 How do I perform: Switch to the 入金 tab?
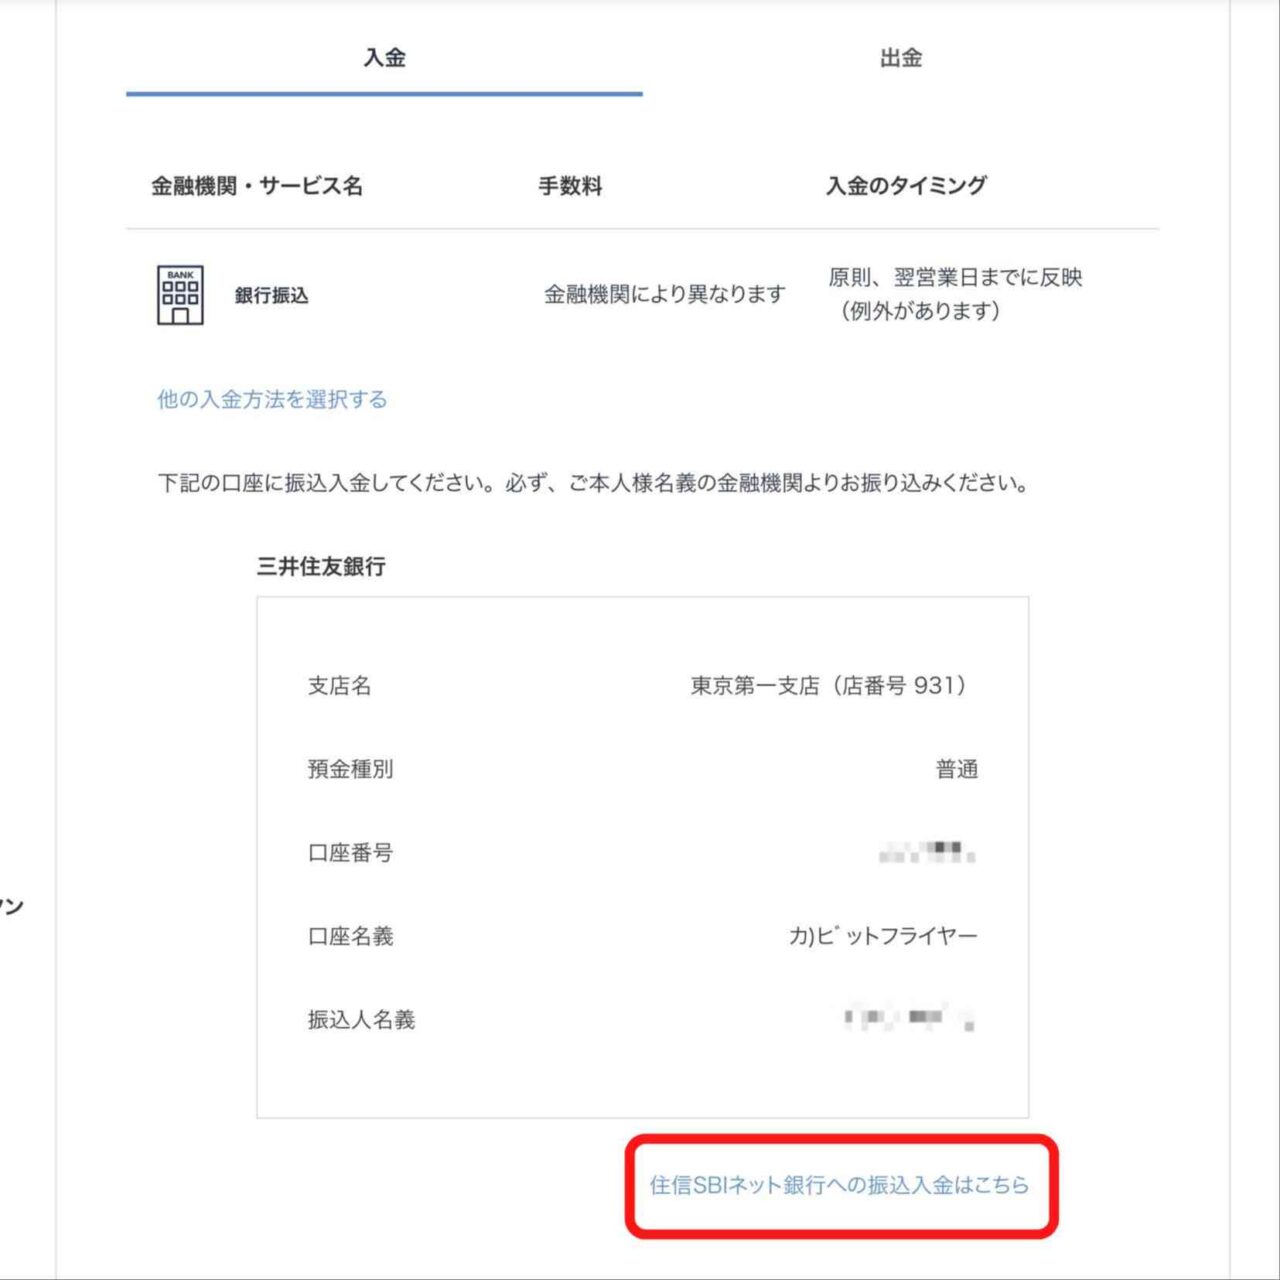point(384,58)
